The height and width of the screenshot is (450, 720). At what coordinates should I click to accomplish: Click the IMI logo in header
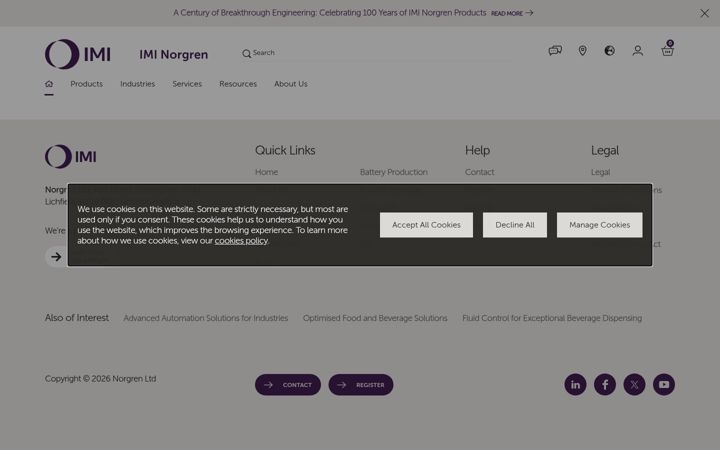78,54
